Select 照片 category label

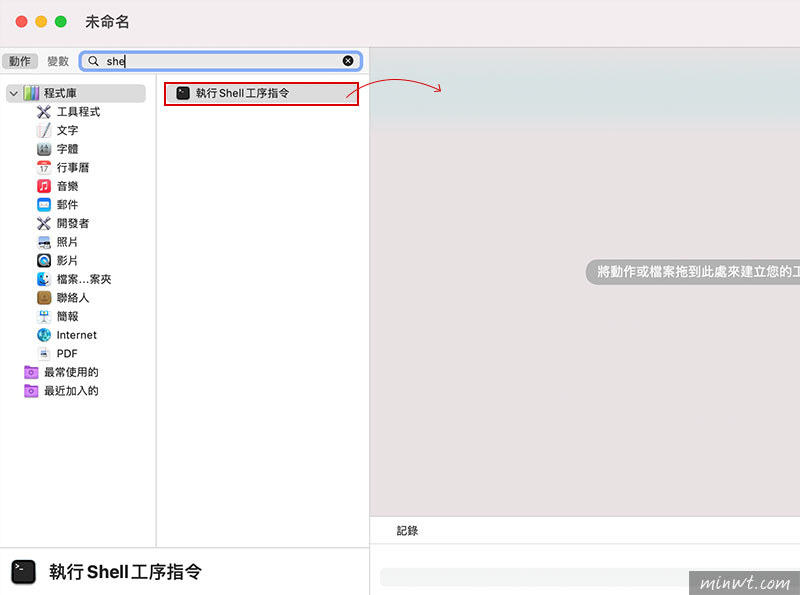click(x=67, y=242)
